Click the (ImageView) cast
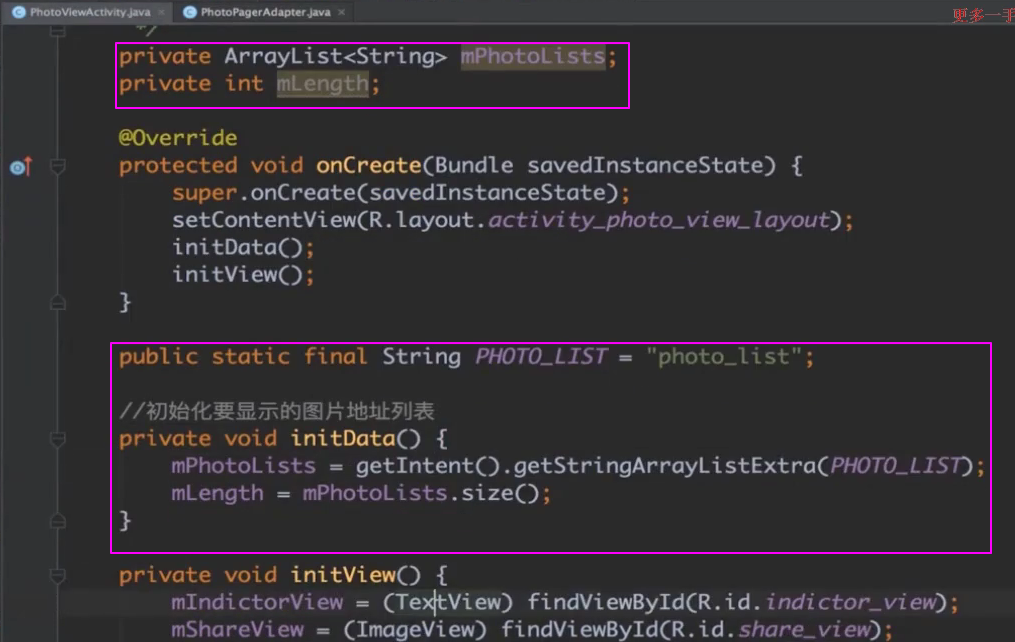1015x642 pixels. point(414,630)
